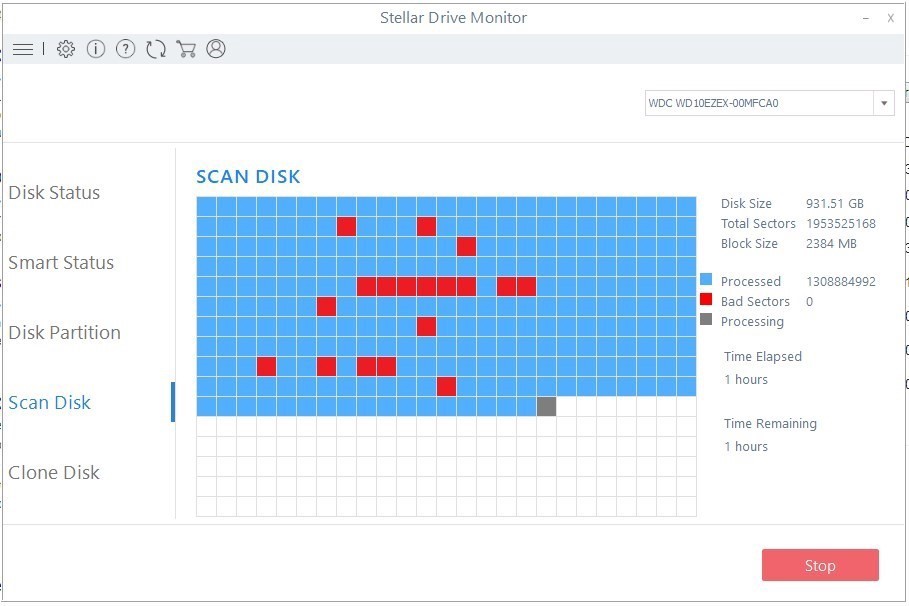Open settings via the gear icon
Image resolution: width=909 pixels, height=606 pixels.
point(66,49)
